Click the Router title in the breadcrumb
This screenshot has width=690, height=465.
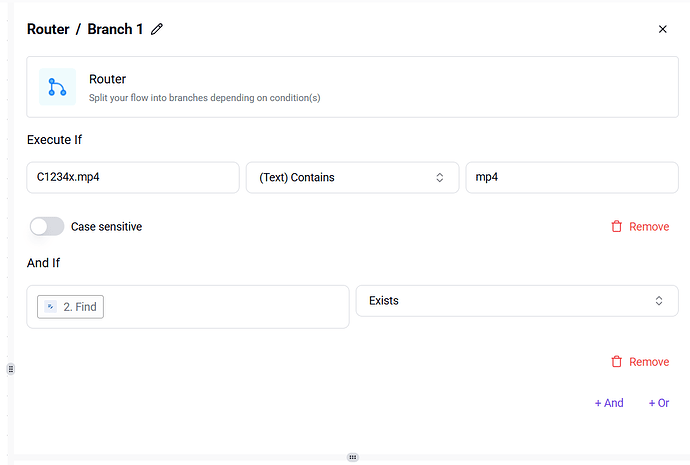pos(48,29)
